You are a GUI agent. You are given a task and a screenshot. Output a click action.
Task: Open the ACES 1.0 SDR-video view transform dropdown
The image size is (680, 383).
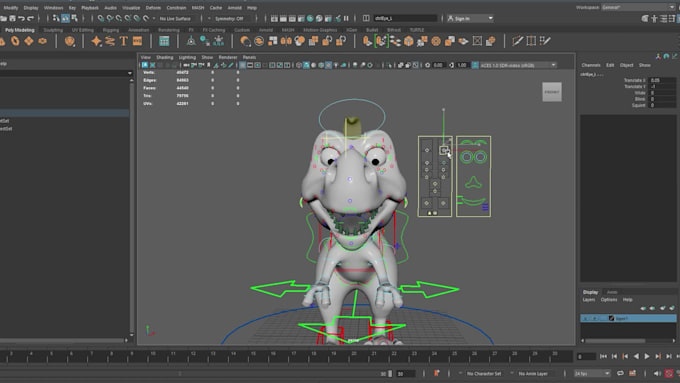tap(517, 65)
